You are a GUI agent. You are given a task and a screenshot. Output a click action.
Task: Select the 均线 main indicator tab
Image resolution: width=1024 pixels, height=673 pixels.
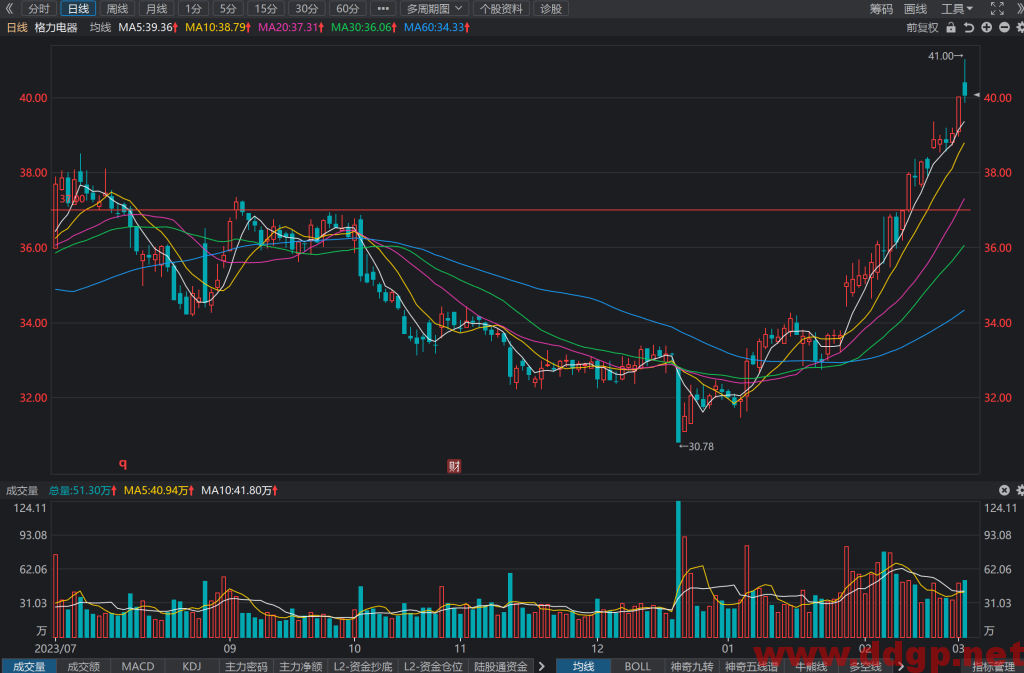pyautogui.click(x=583, y=666)
